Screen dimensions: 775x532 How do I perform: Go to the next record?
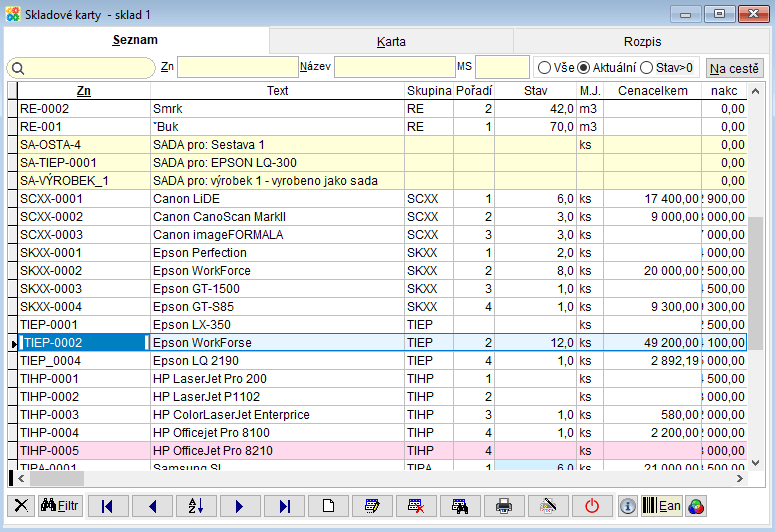pyautogui.click(x=240, y=506)
